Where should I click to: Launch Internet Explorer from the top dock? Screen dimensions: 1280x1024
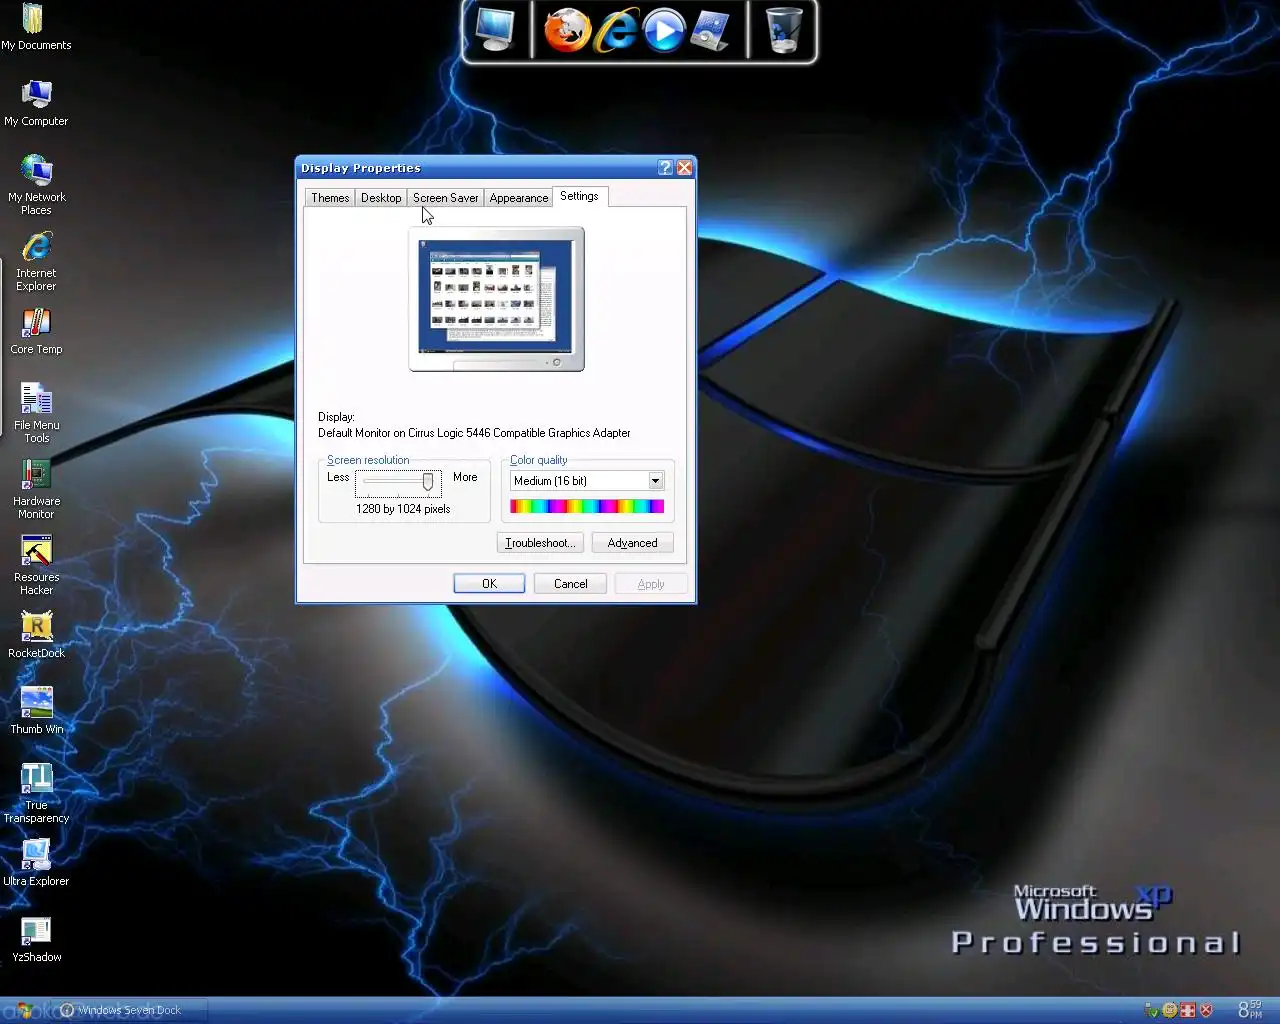(x=616, y=30)
